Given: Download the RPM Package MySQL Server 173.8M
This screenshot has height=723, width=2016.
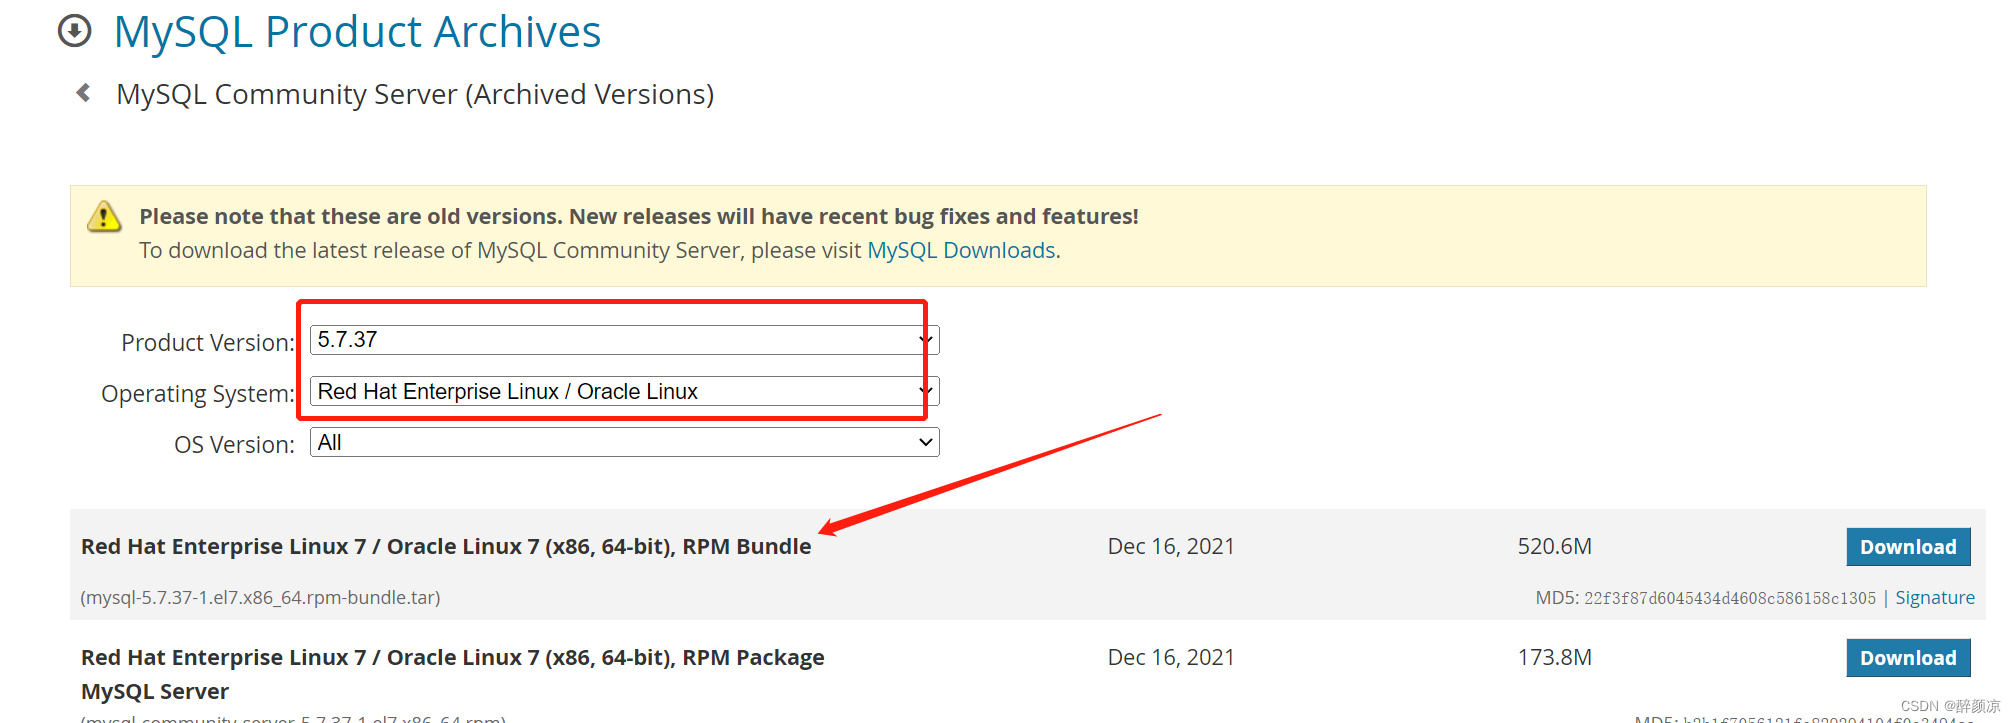Looking at the screenshot, I should click(x=1908, y=658).
